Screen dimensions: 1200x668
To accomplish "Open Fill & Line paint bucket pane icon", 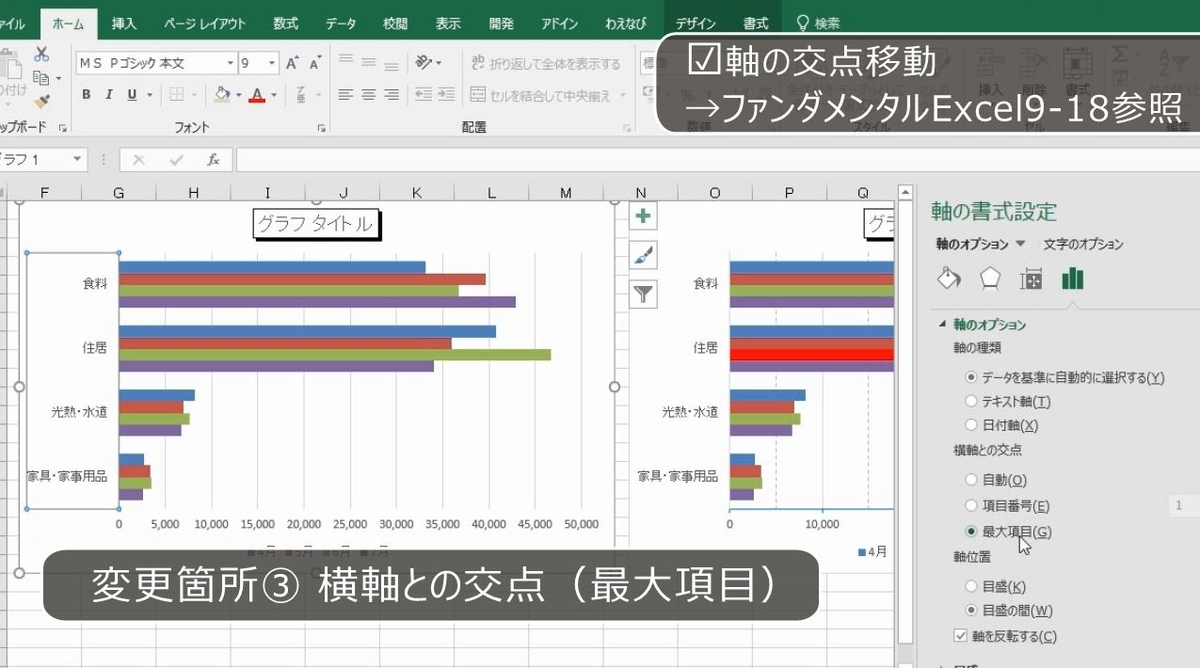I will [948, 279].
